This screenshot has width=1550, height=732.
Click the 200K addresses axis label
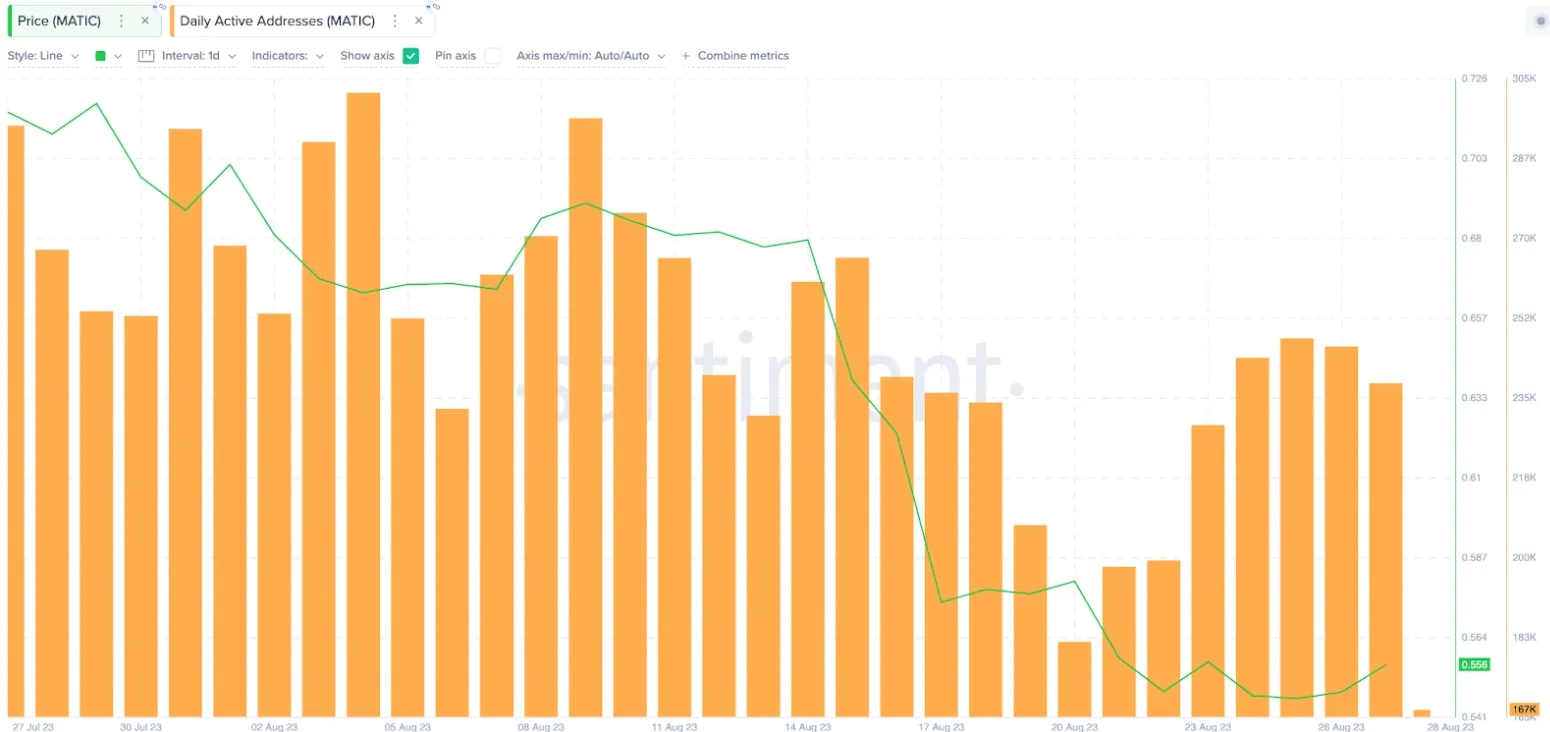[x=1524, y=558]
